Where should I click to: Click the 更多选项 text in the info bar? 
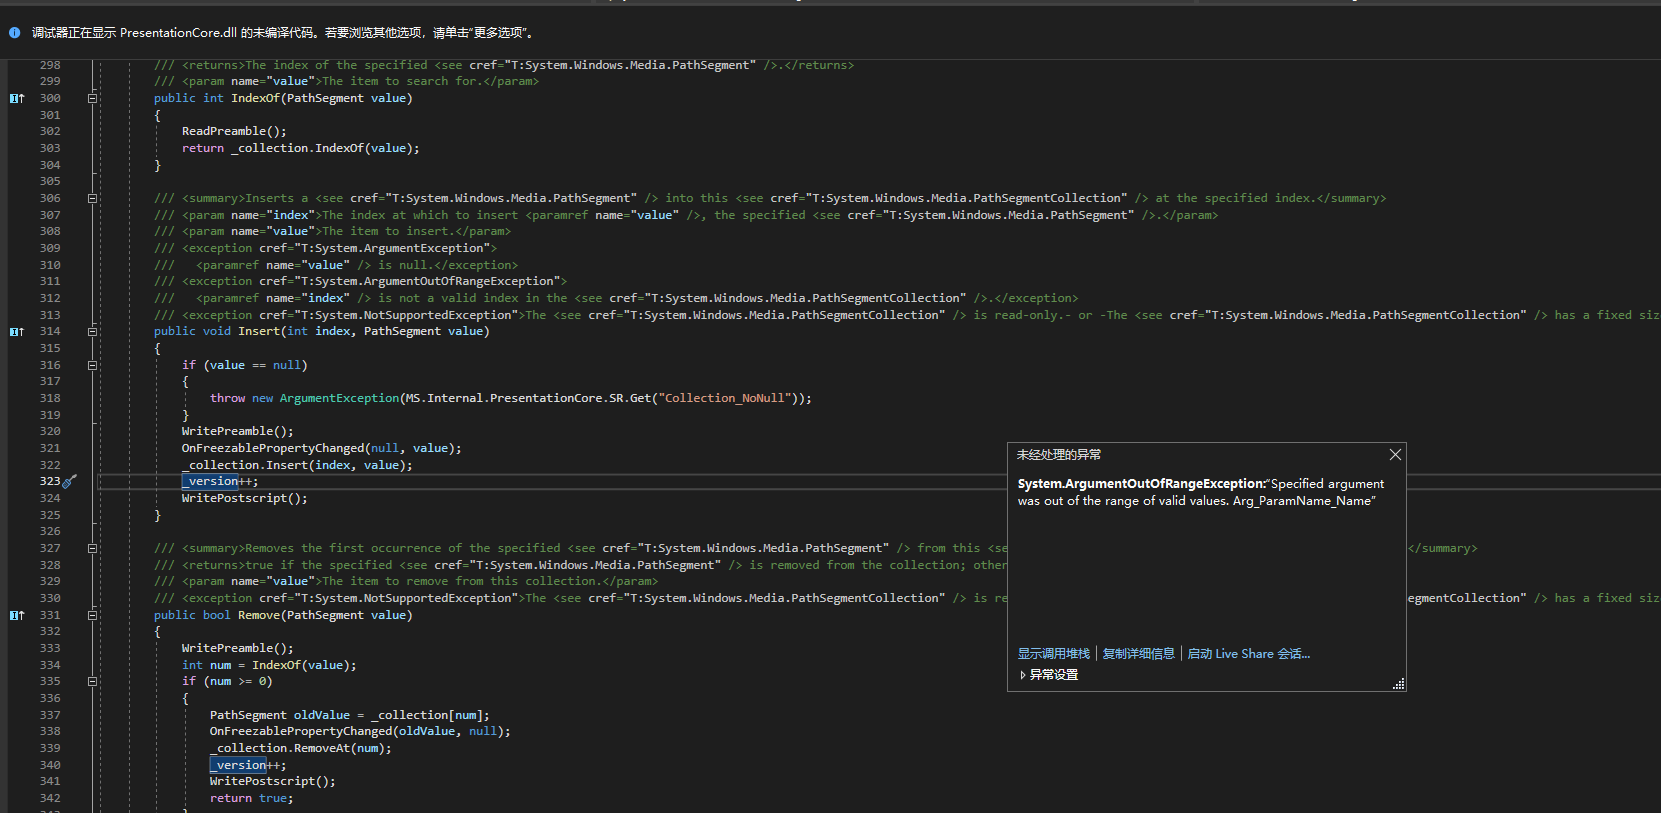point(500,33)
